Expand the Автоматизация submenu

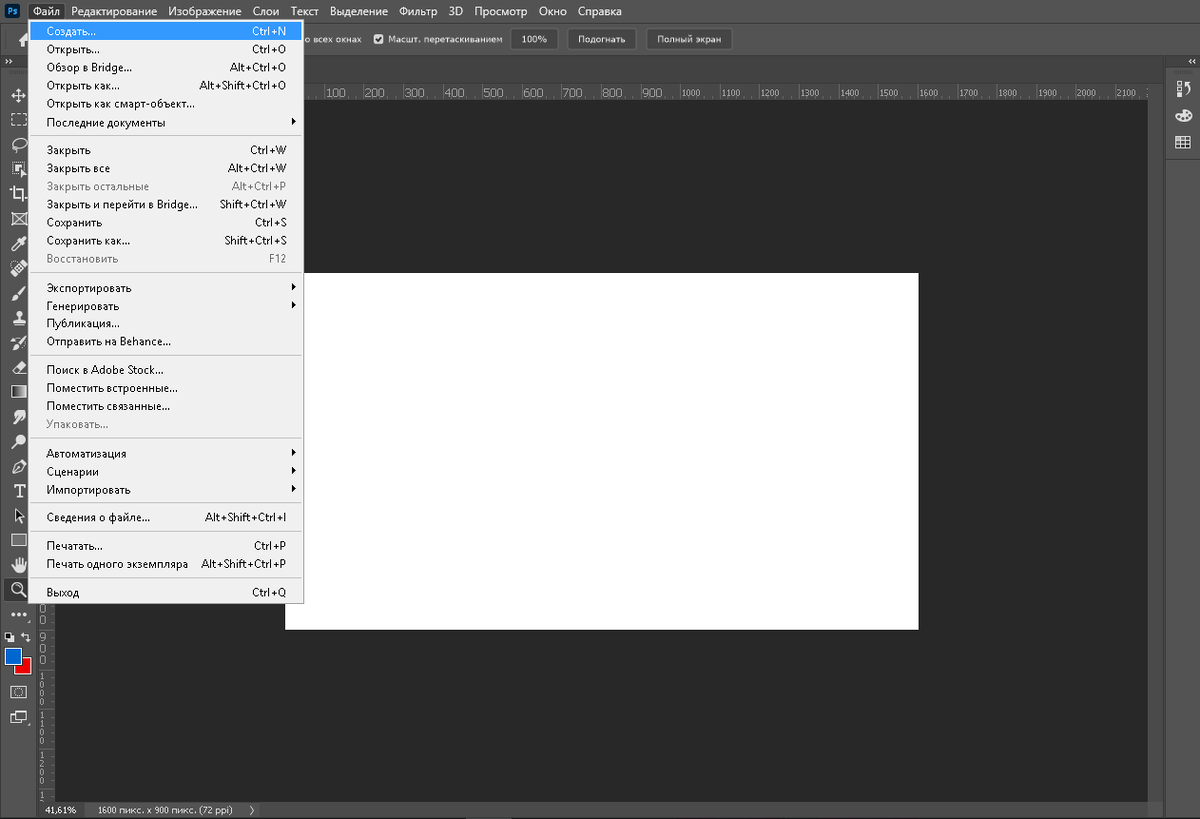pos(165,453)
